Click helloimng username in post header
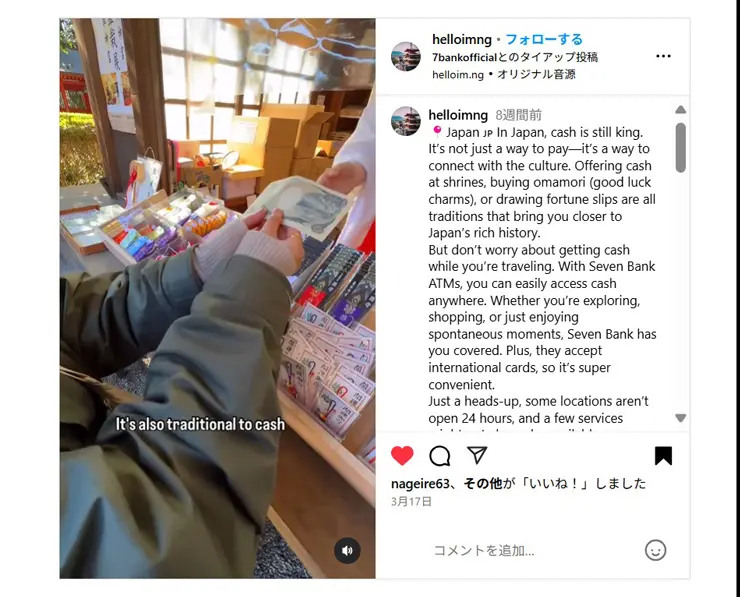The width and height of the screenshot is (740, 597). coord(462,40)
